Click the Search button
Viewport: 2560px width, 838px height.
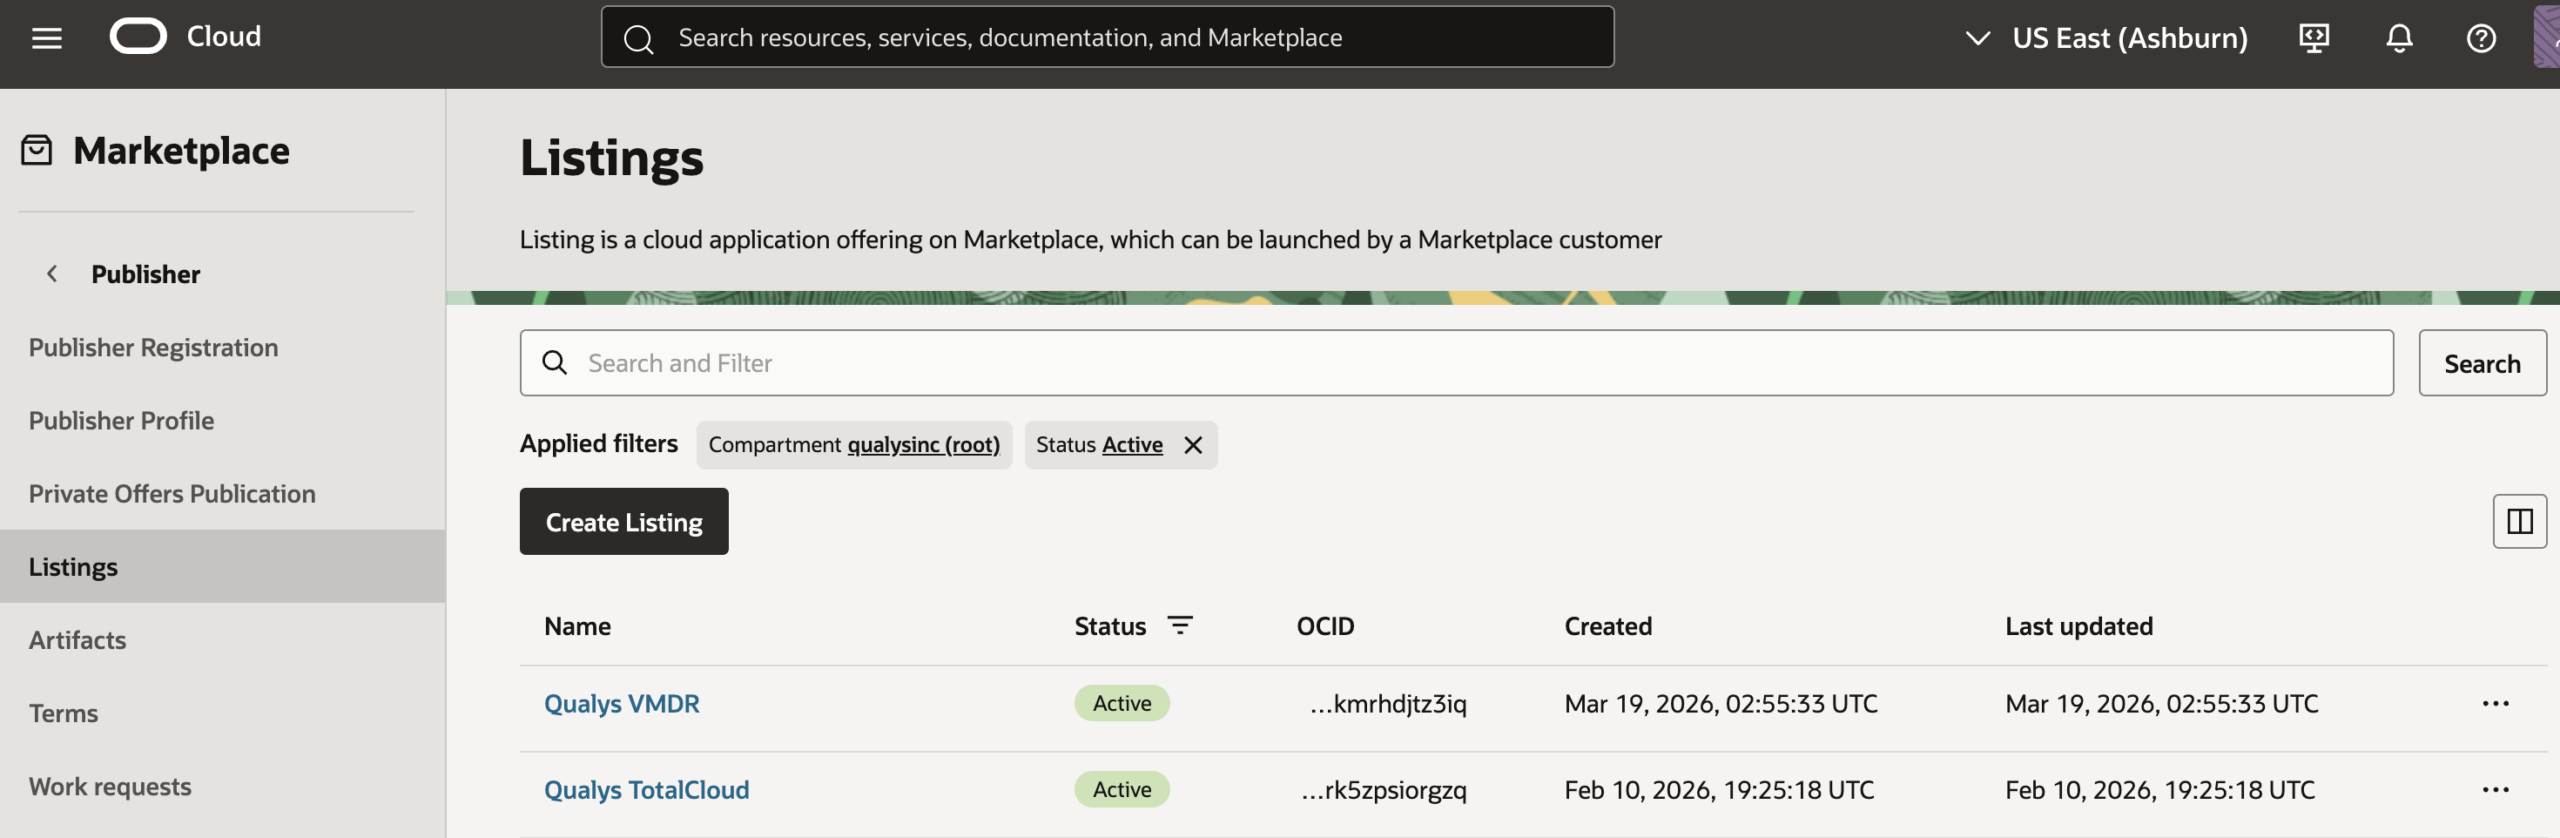(x=2482, y=363)
